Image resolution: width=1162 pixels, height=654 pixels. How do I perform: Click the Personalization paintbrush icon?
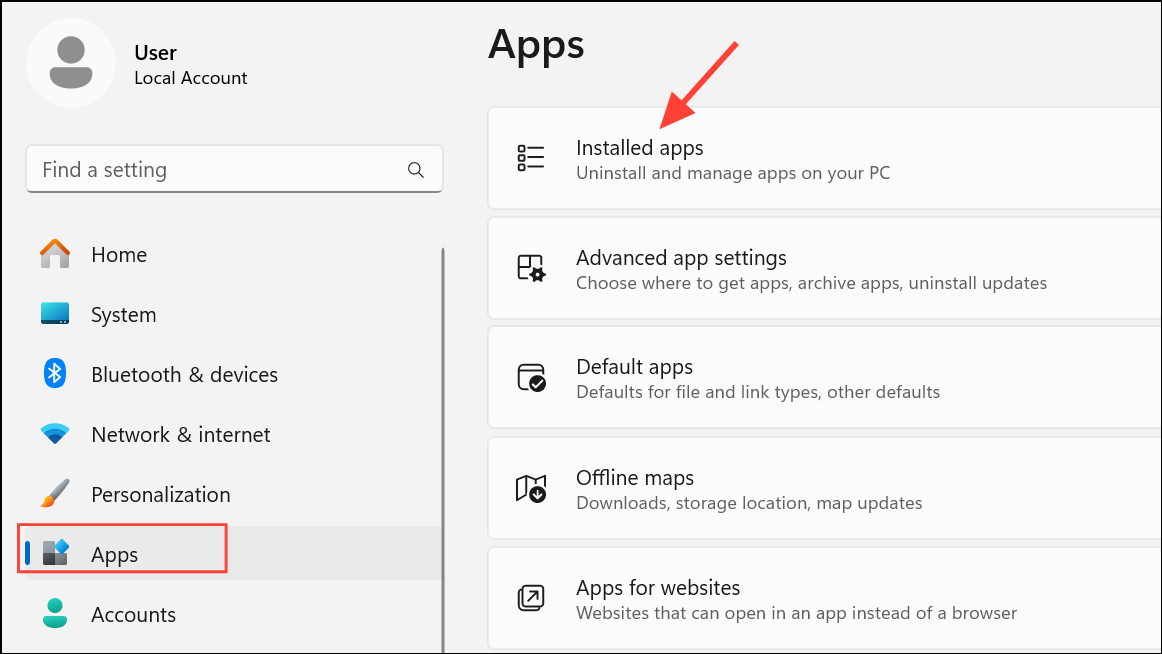click(55, 493)
